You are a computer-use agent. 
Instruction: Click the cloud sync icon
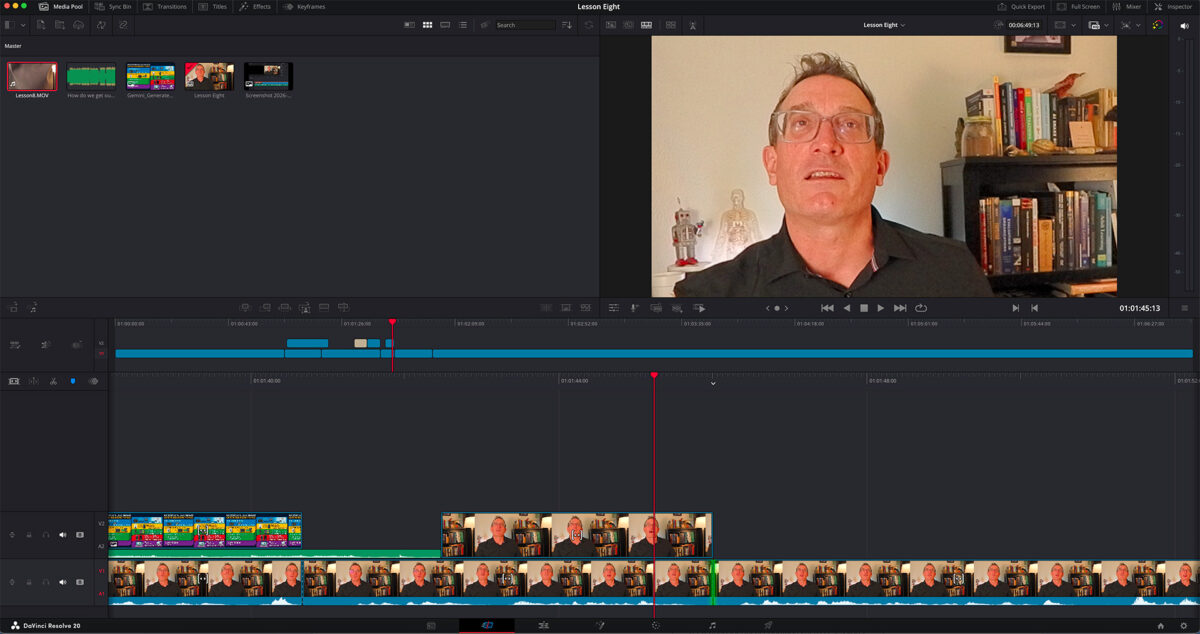click(x=79, y=25)
